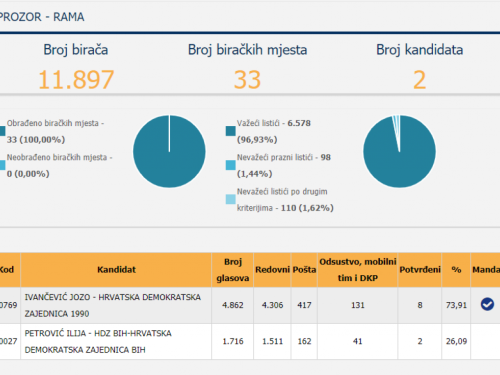Click the Kandidat column header
500x375 pixels.
coord(116,270)
